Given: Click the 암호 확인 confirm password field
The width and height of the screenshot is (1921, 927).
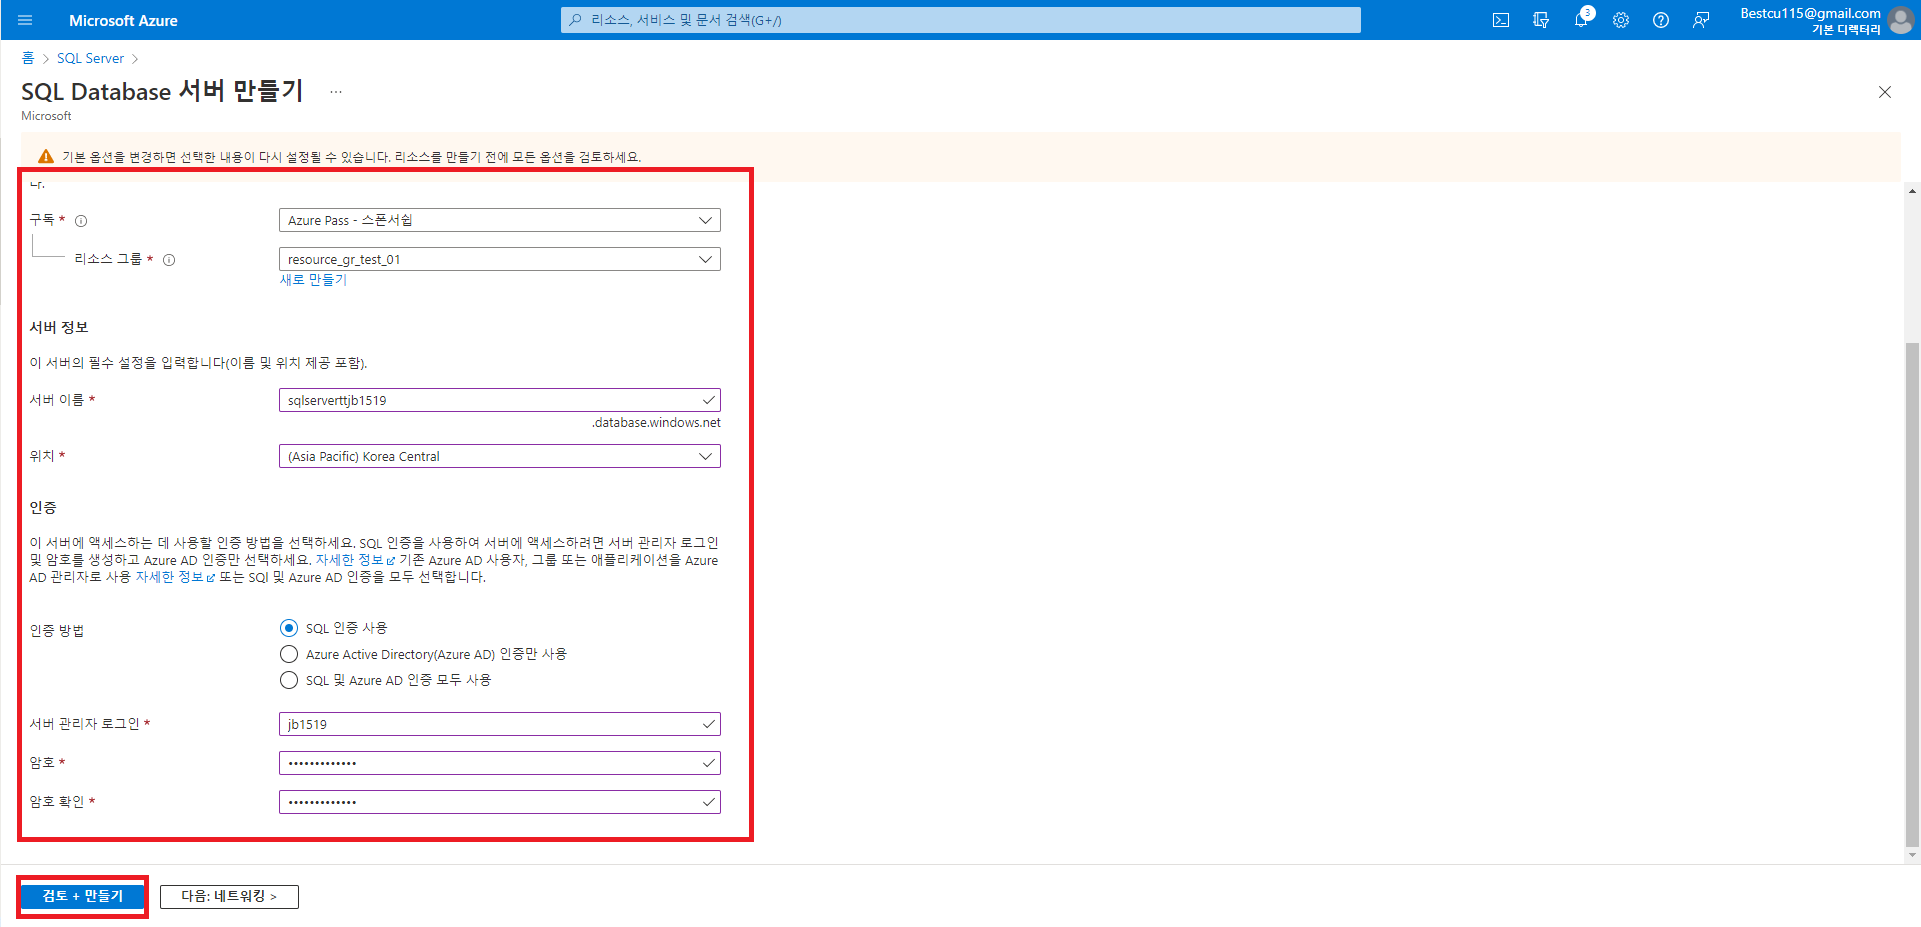Looking at the screenshot, I should (x=500, y=802).
